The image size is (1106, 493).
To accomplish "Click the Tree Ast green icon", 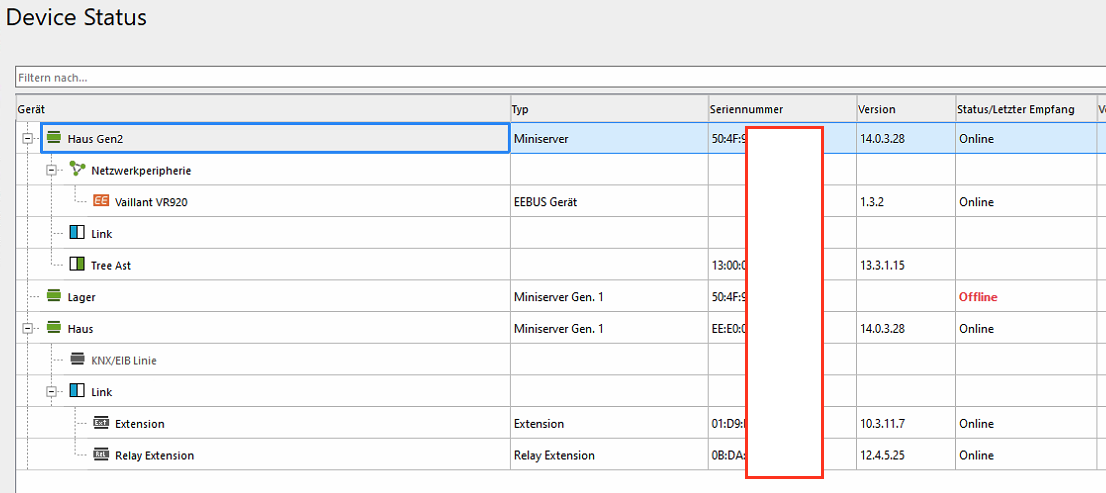I will [77, 265].
